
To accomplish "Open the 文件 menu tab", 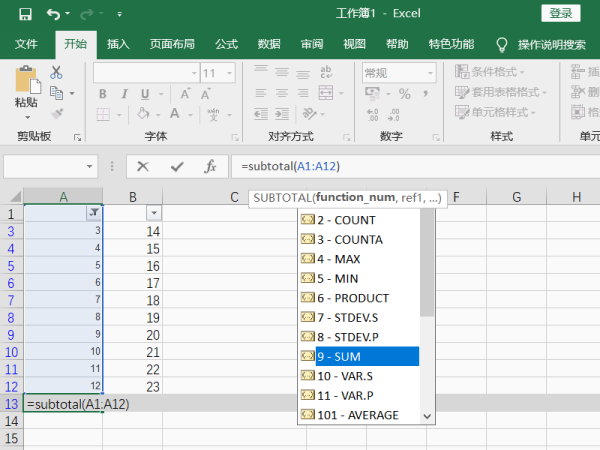I will pos(26,44).
